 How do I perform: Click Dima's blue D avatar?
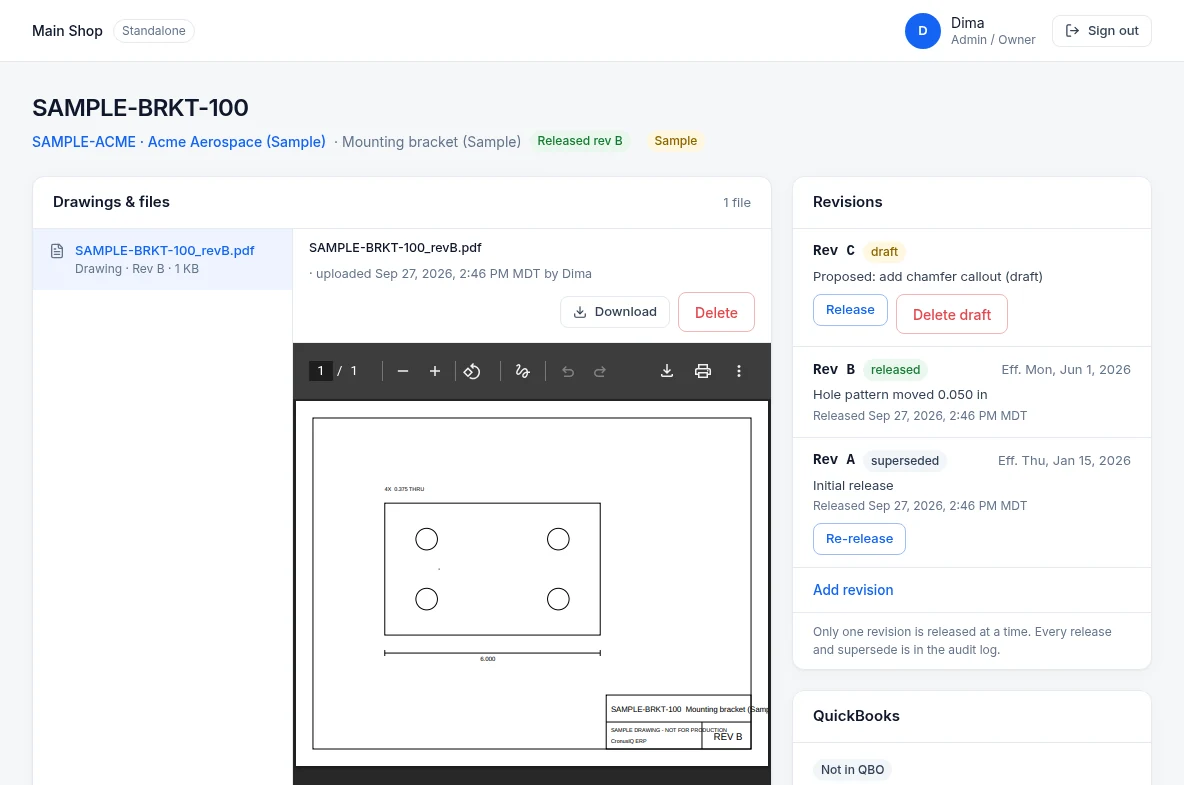tap(923, 31)
